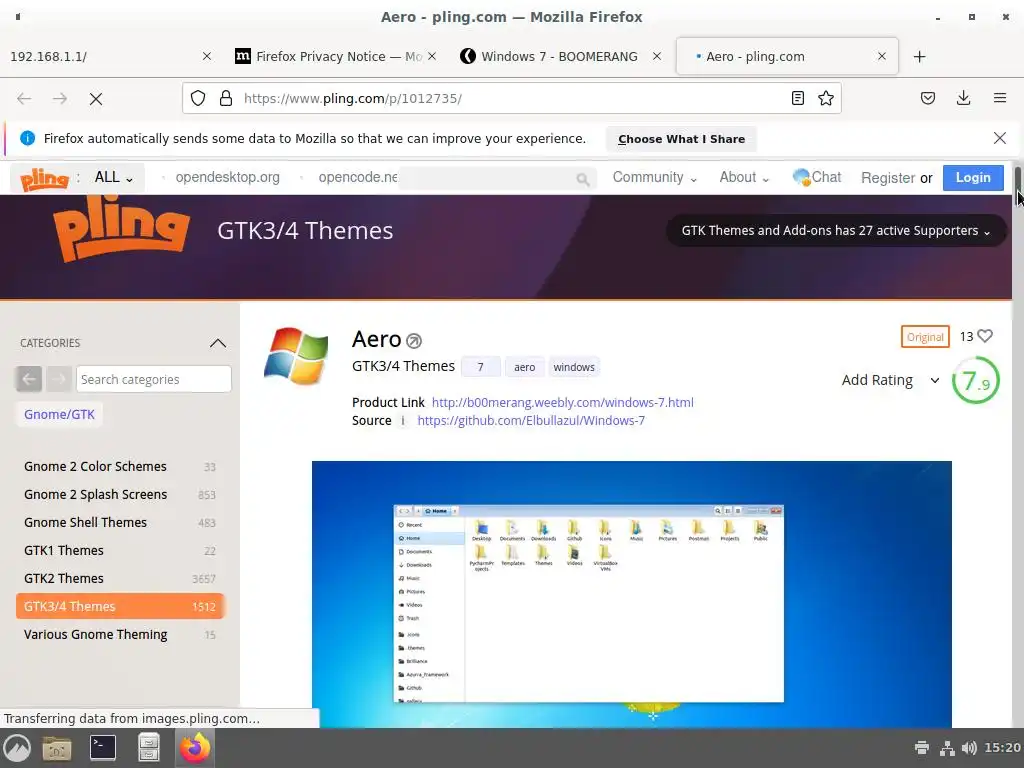Expand the Add Rating dropdown
The width and height of the screenshot is (1024, 768).
tap(891, 380)
